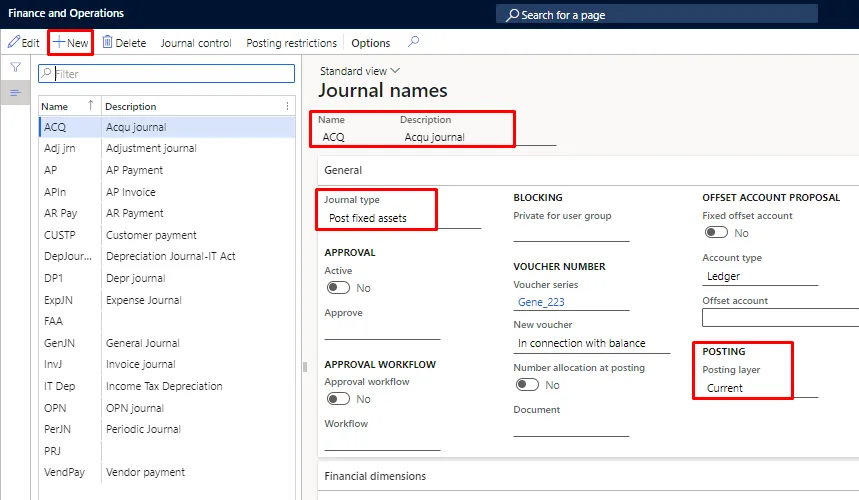Select the FAA row
The width and height of the screenshot is (859, 500).
click(x=167, y=321)
